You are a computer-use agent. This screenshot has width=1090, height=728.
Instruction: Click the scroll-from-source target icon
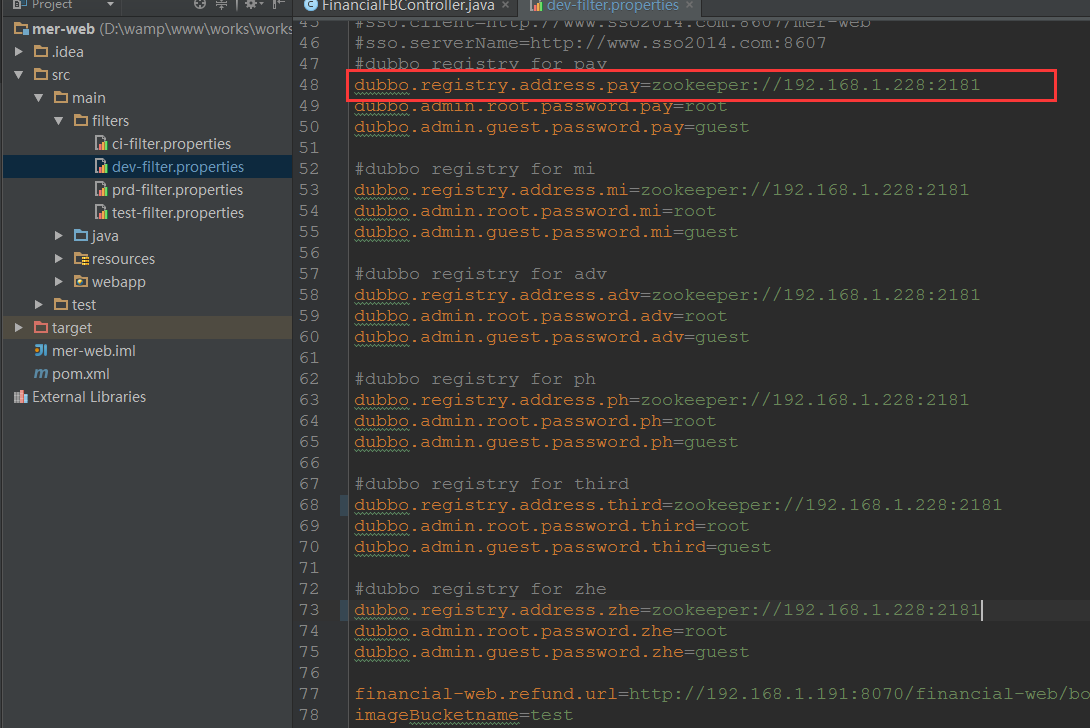coord(200,4)
